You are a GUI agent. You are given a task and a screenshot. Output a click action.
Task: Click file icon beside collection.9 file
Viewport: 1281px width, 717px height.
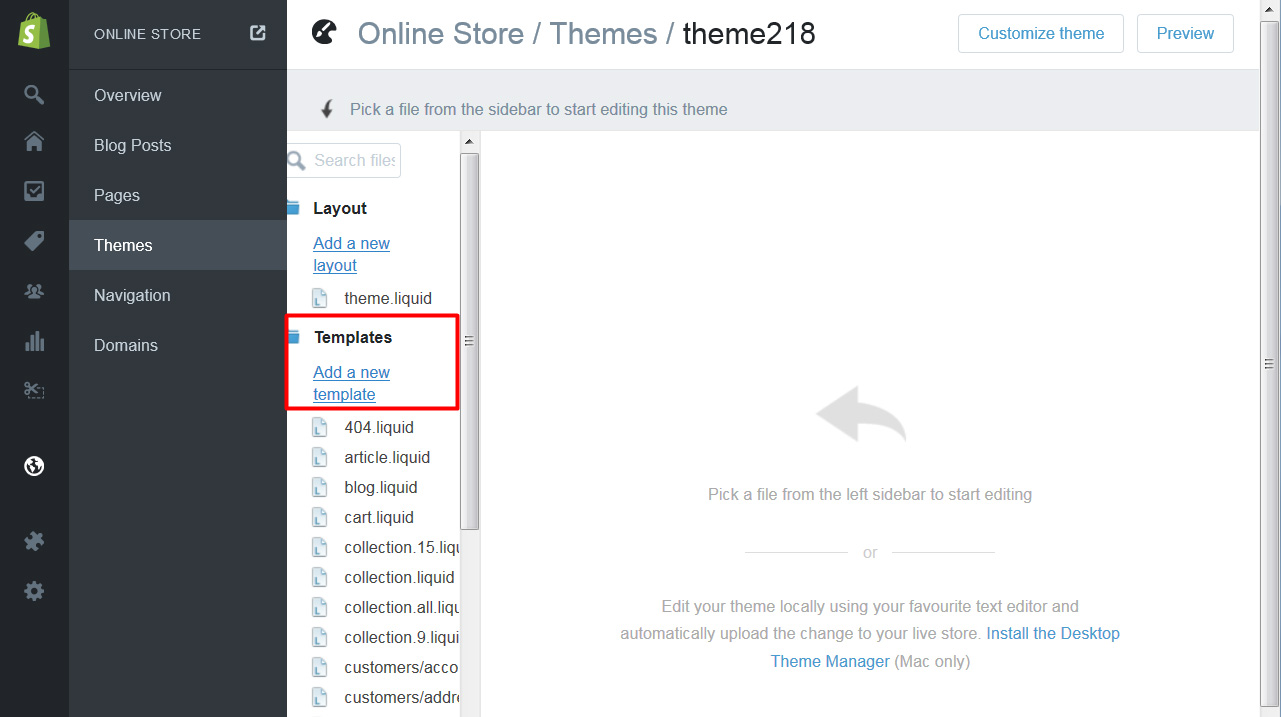pos(320,637)
